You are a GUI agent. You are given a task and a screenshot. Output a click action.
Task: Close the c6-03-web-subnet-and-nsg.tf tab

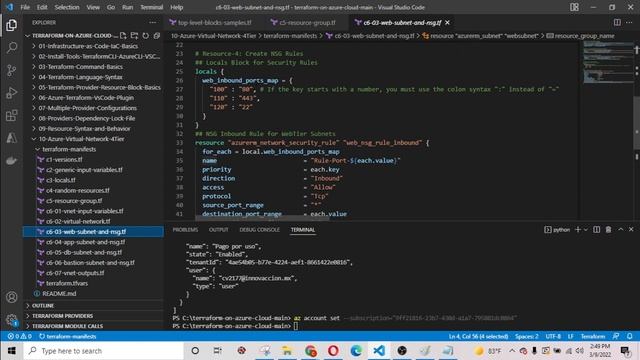[x=447, y=22]
